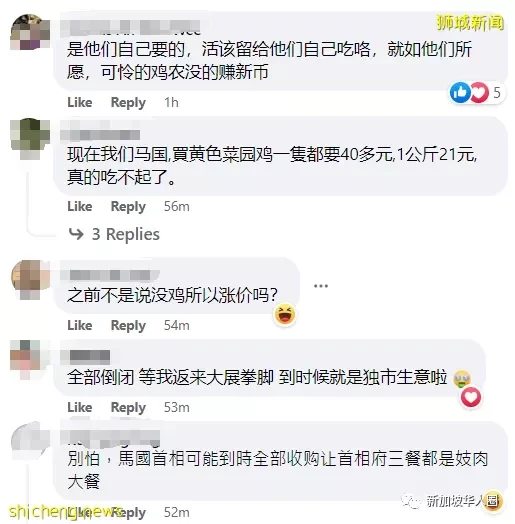Open the three-dot options menu beside third comment
515x524 pixels.
(x=321, y=286)
